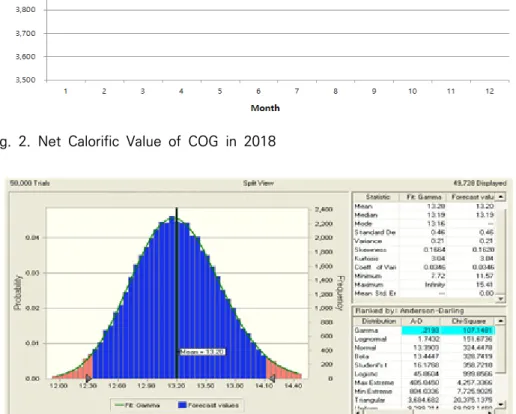The width and height of the screenshot is (516, 414).
Task: Select the Gamma distribution row
Action: [x=425, y=330]
